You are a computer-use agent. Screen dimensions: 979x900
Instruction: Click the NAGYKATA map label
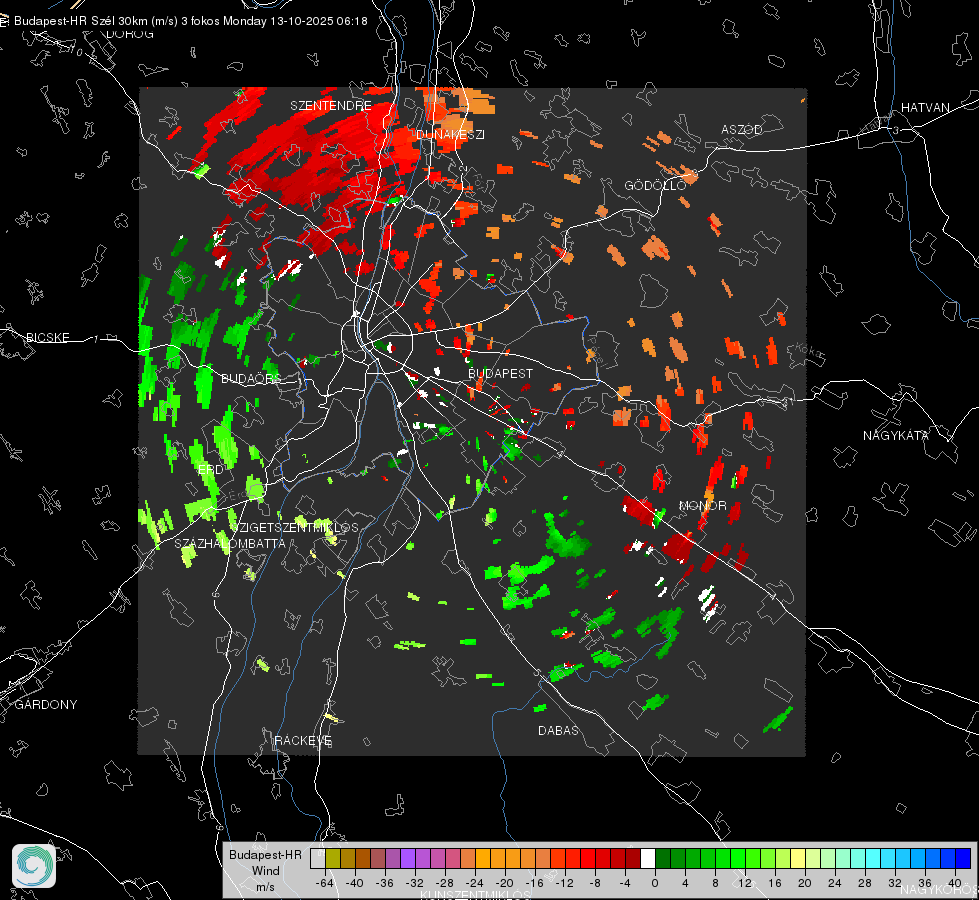895,435
